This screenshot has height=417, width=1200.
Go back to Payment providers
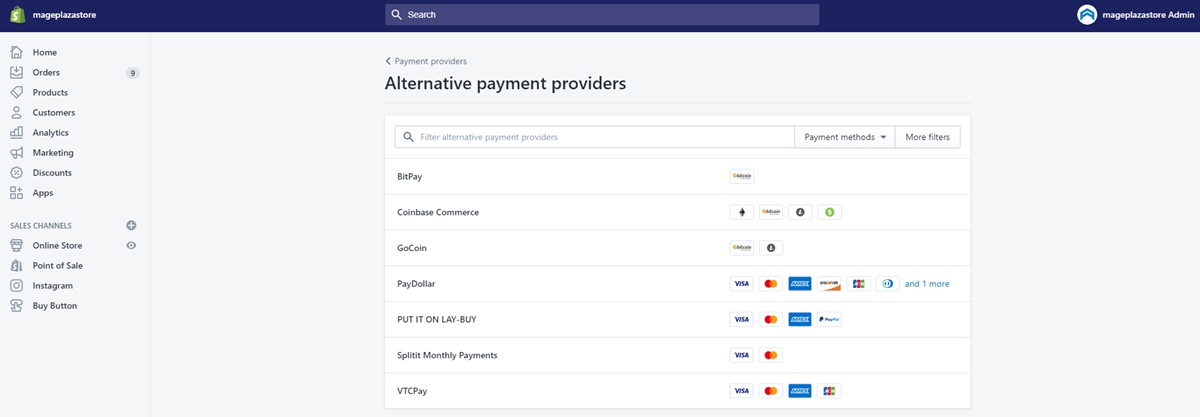[426, 61]
